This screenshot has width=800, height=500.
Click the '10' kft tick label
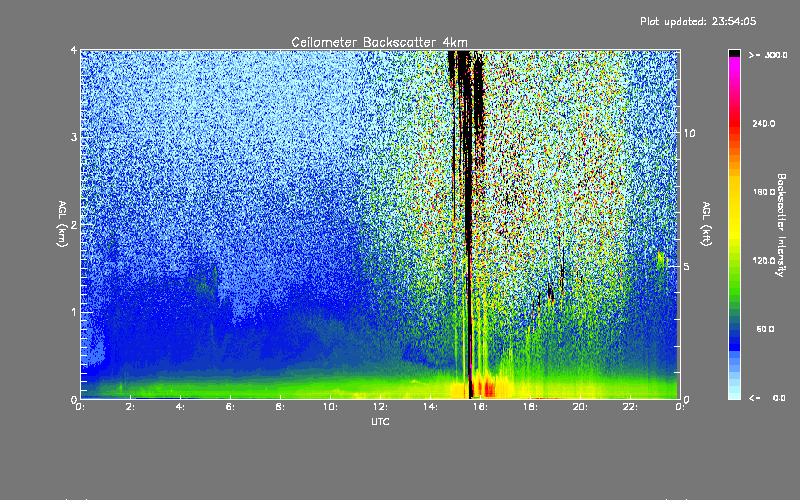(x=689, y=133)
